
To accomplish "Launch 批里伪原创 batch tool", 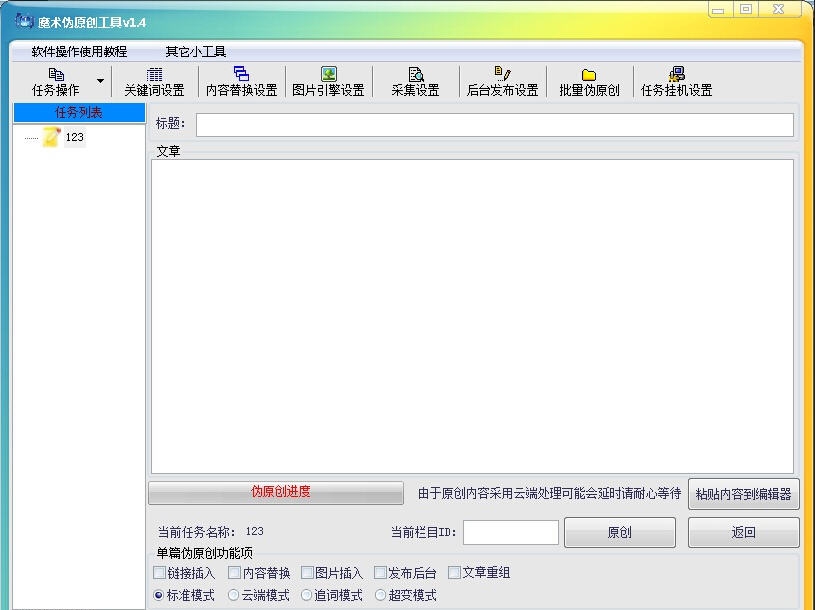I will (x=589, y=82).
